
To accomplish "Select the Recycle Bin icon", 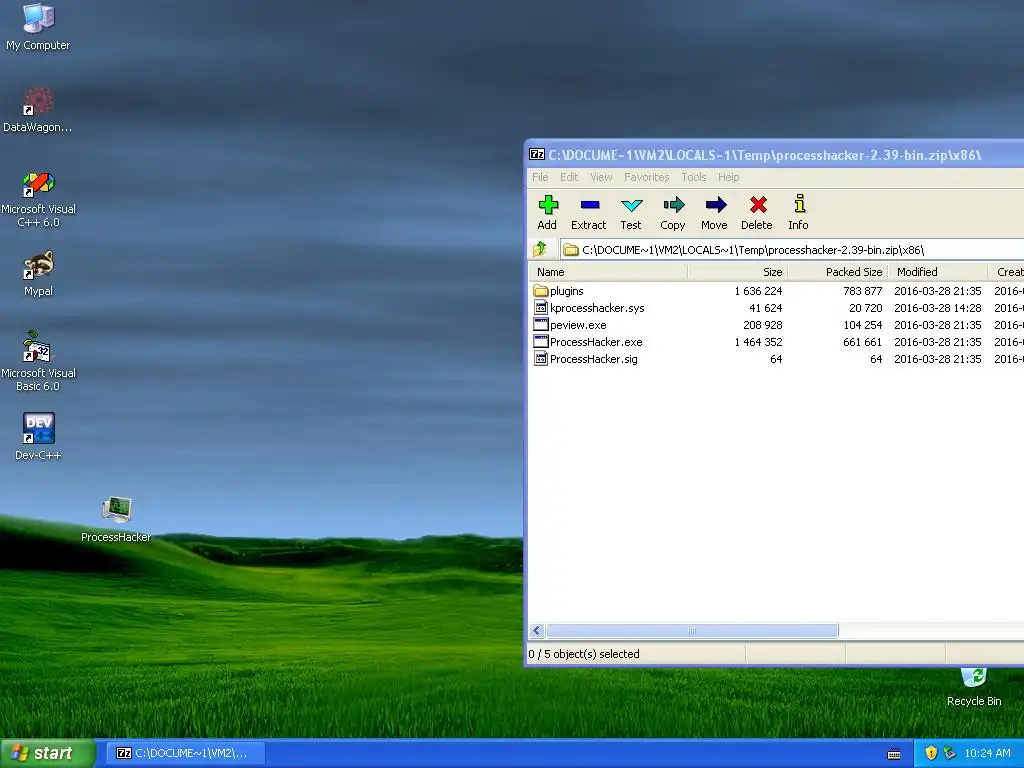I will click(x=974, y=678).
